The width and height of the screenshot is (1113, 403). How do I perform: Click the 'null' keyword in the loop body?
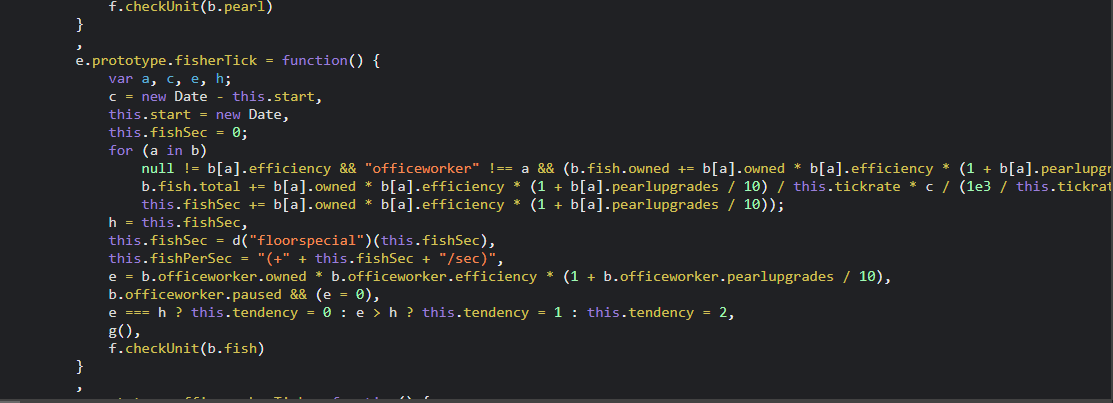(x=158, y=169)
